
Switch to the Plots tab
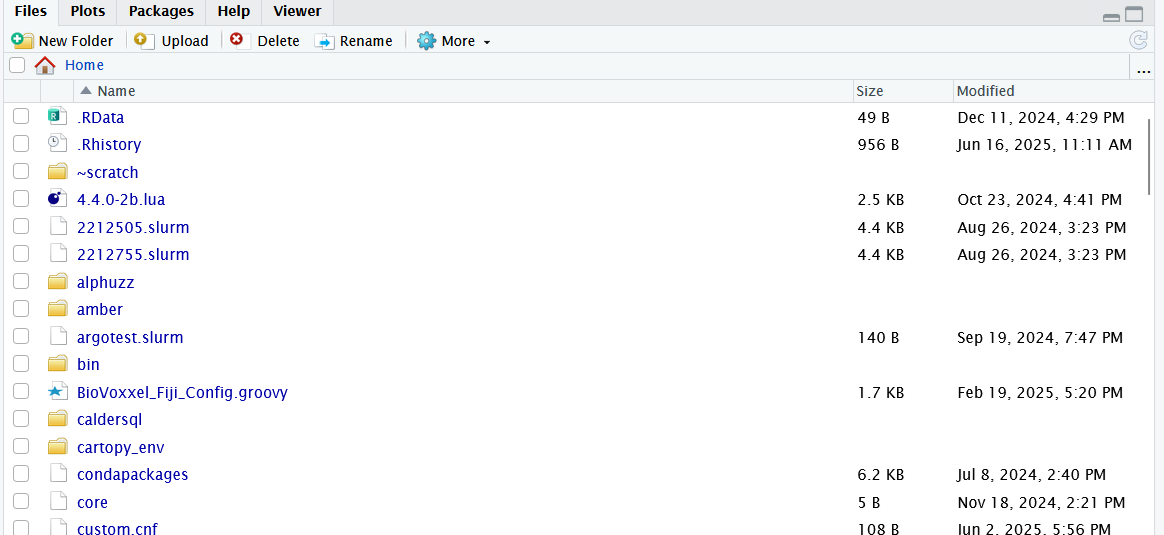[x=87, y=11]
